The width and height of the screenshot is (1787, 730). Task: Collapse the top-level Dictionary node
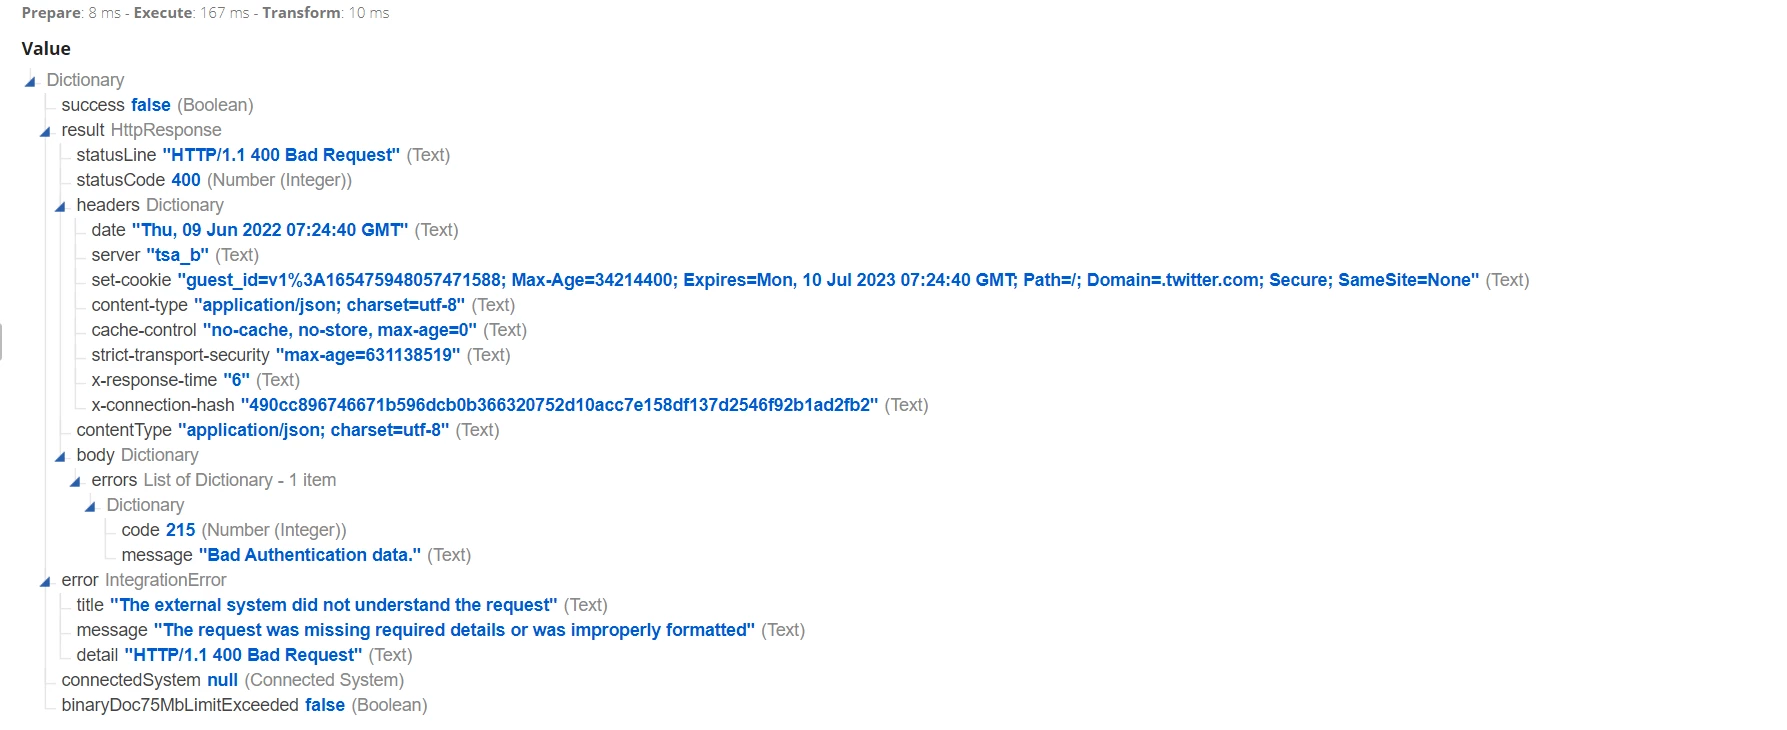coord(30,81)
